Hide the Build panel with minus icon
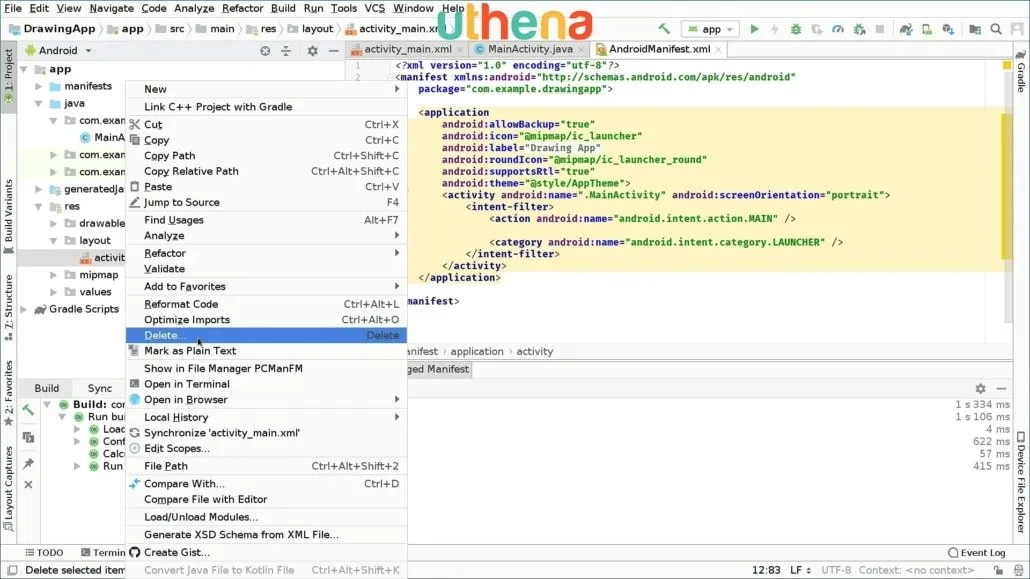 click(x=1001, y=388)
